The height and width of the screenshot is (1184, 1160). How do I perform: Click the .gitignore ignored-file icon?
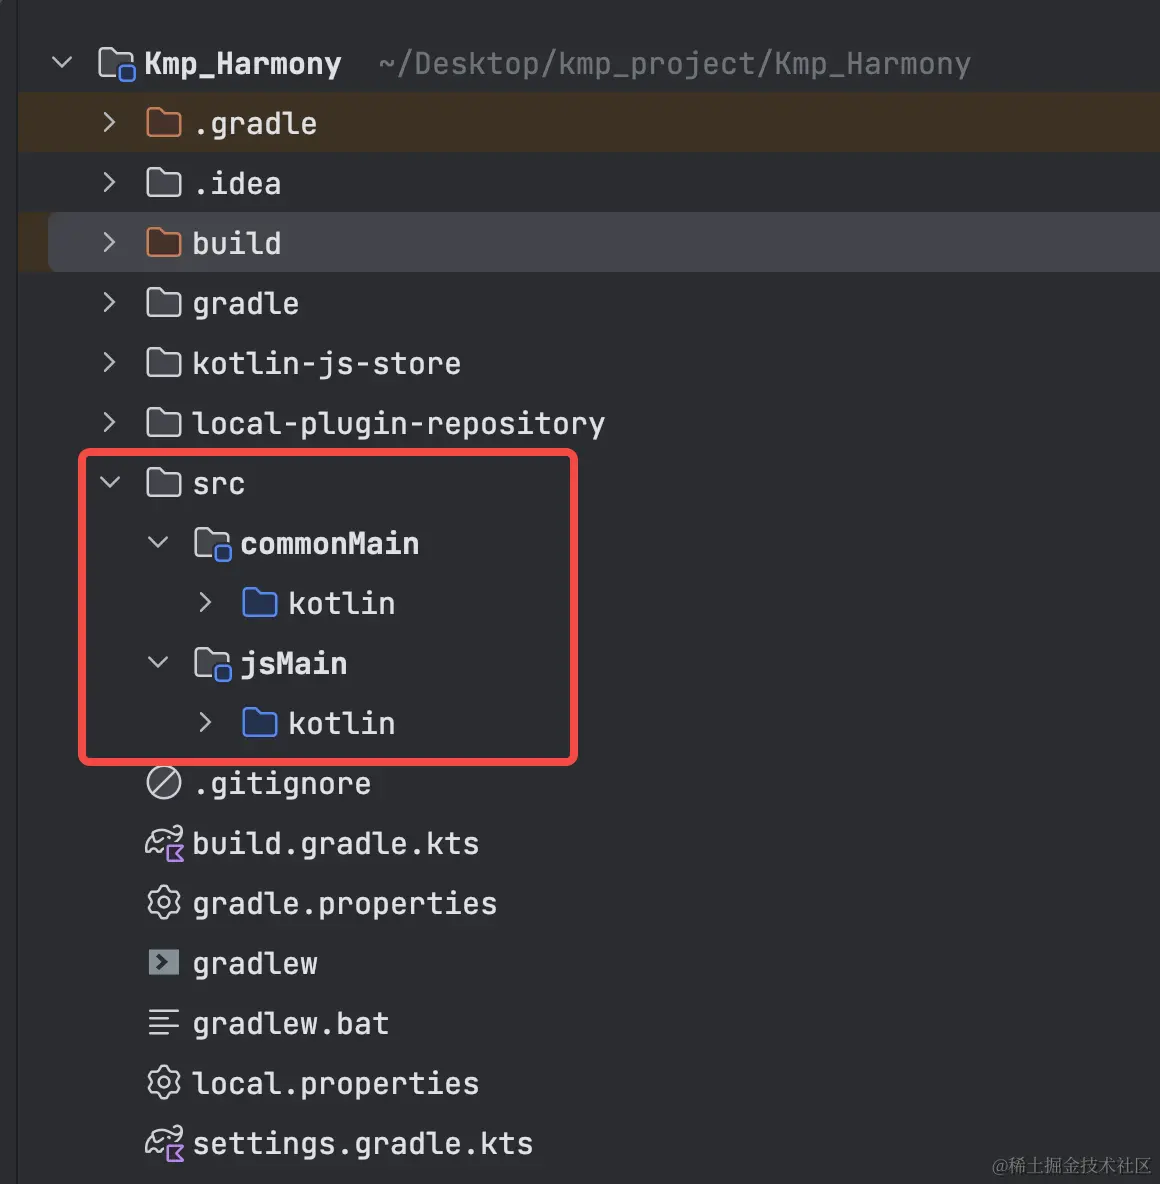coord(163,783)
